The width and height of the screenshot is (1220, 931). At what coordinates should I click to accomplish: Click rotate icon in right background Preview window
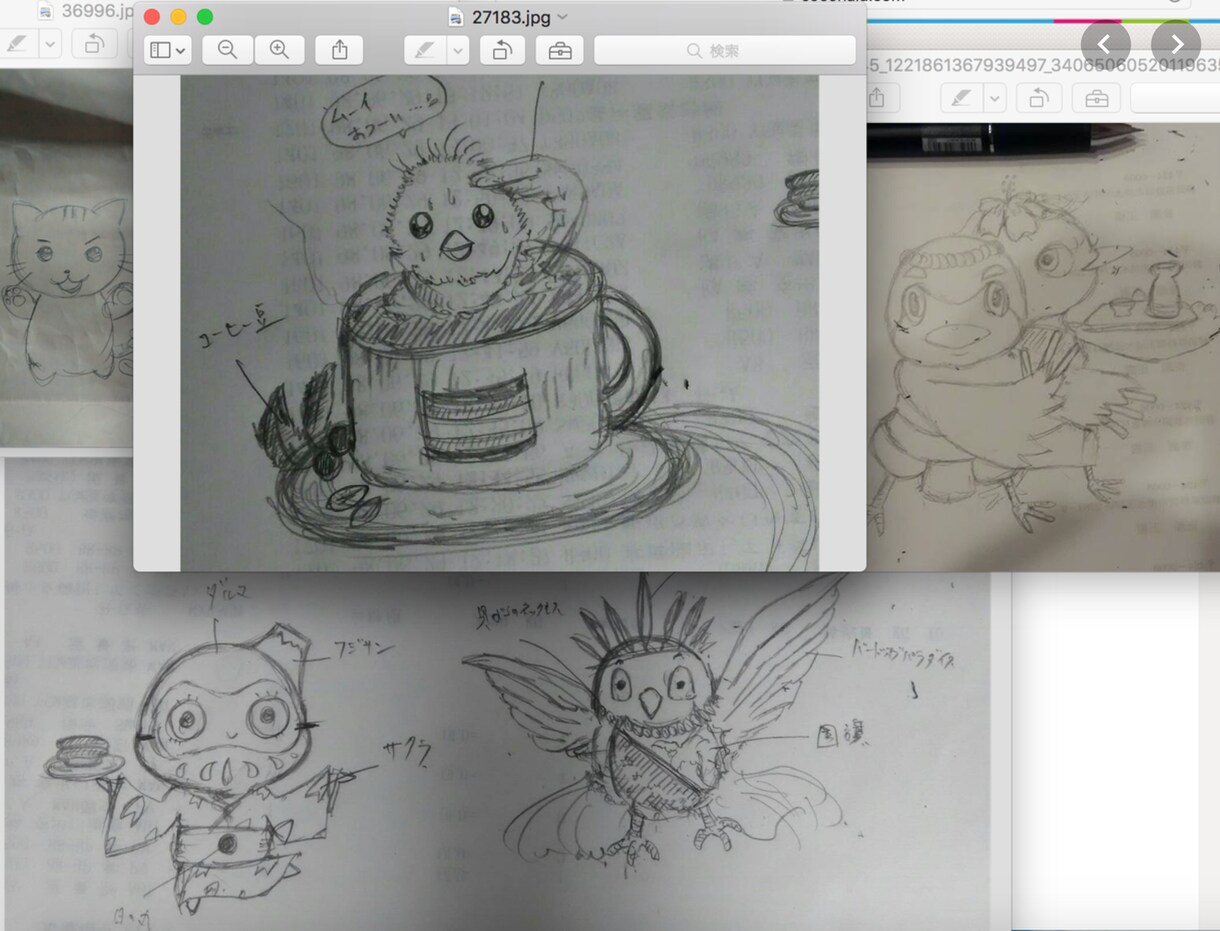[1039, 98]
